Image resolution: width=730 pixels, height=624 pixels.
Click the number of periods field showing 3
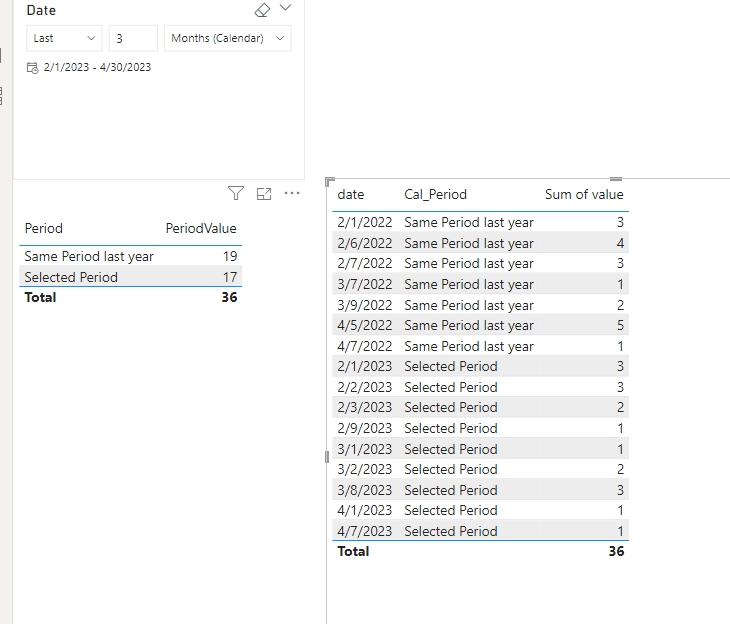click(133, 38)
